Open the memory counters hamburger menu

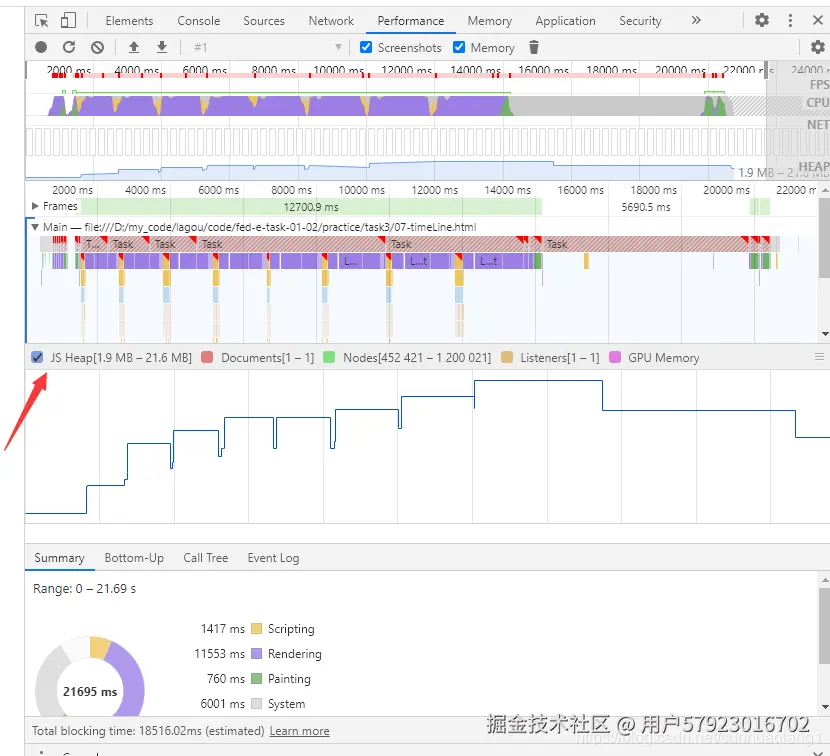point(819,357)
